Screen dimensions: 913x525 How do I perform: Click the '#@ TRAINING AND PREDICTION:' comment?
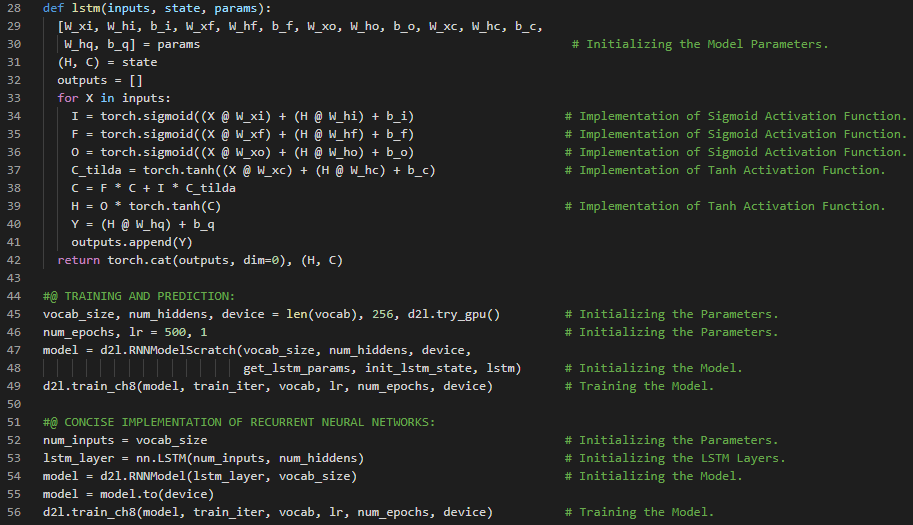138,296
